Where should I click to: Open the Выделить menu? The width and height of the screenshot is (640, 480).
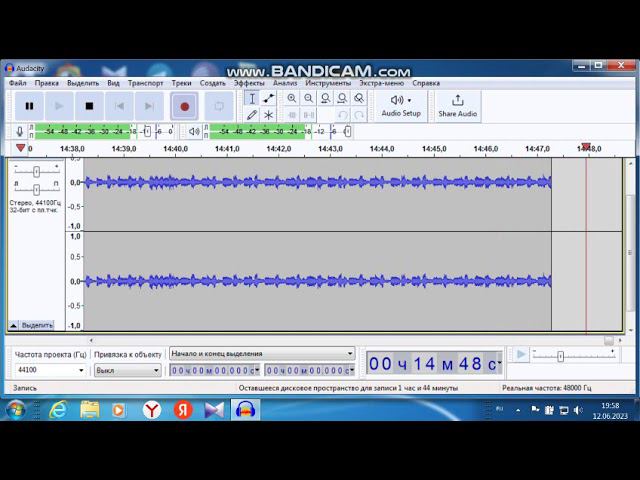[83, 83]
